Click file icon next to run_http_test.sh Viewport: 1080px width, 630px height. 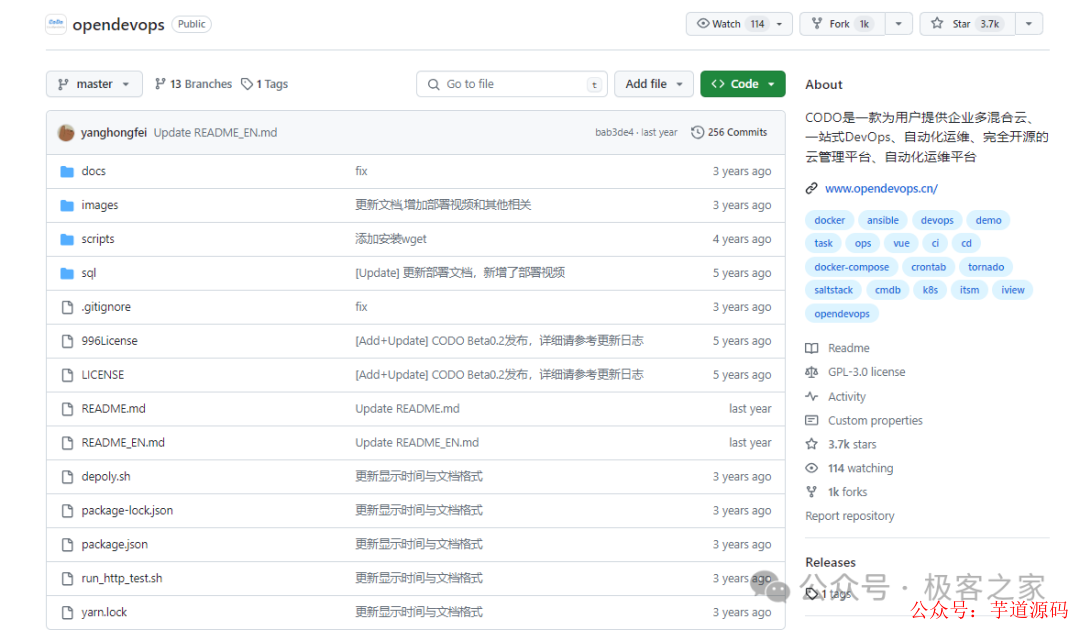pos(67,578)
